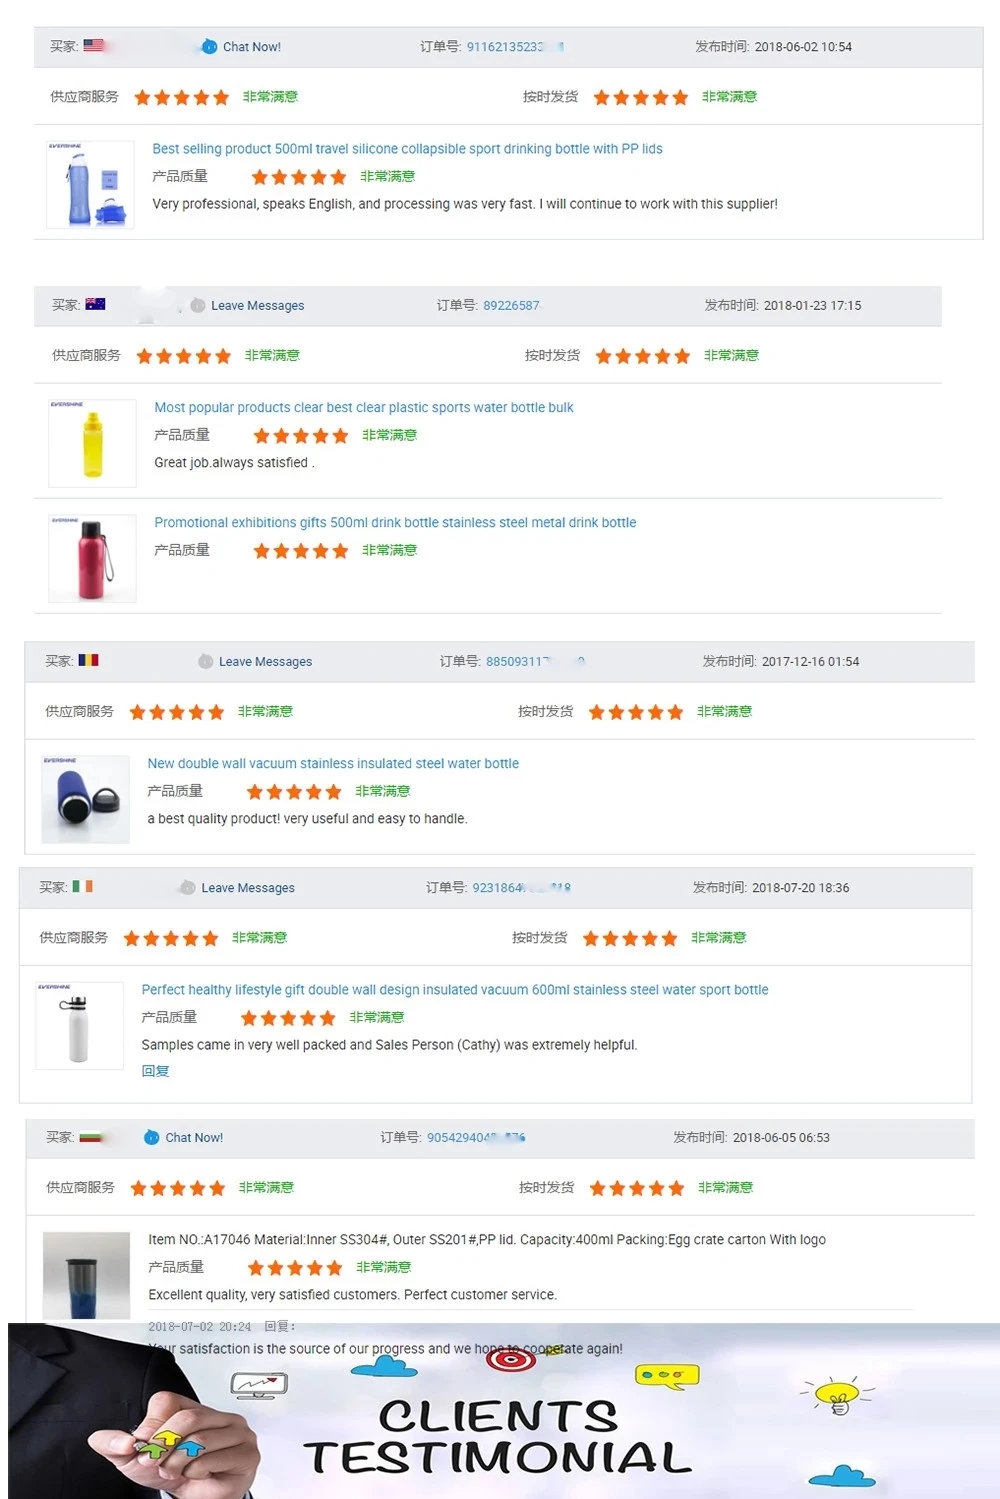Click the Irish flag buyer icon

click(x=82, y=886)
